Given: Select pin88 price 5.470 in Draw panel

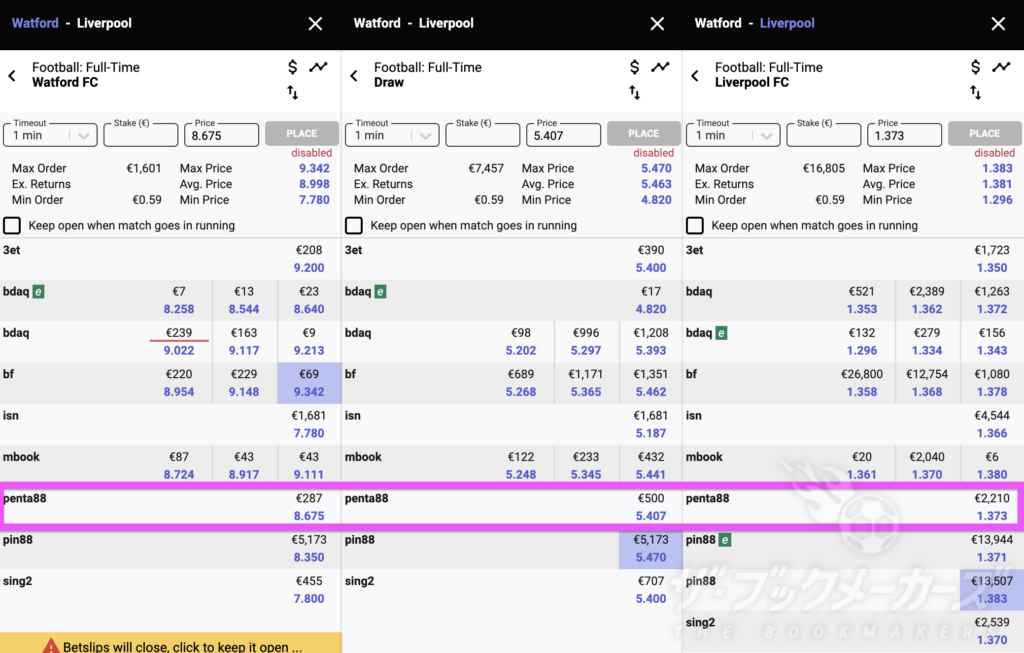Looking at the screenshot, I should coord(650,549).
